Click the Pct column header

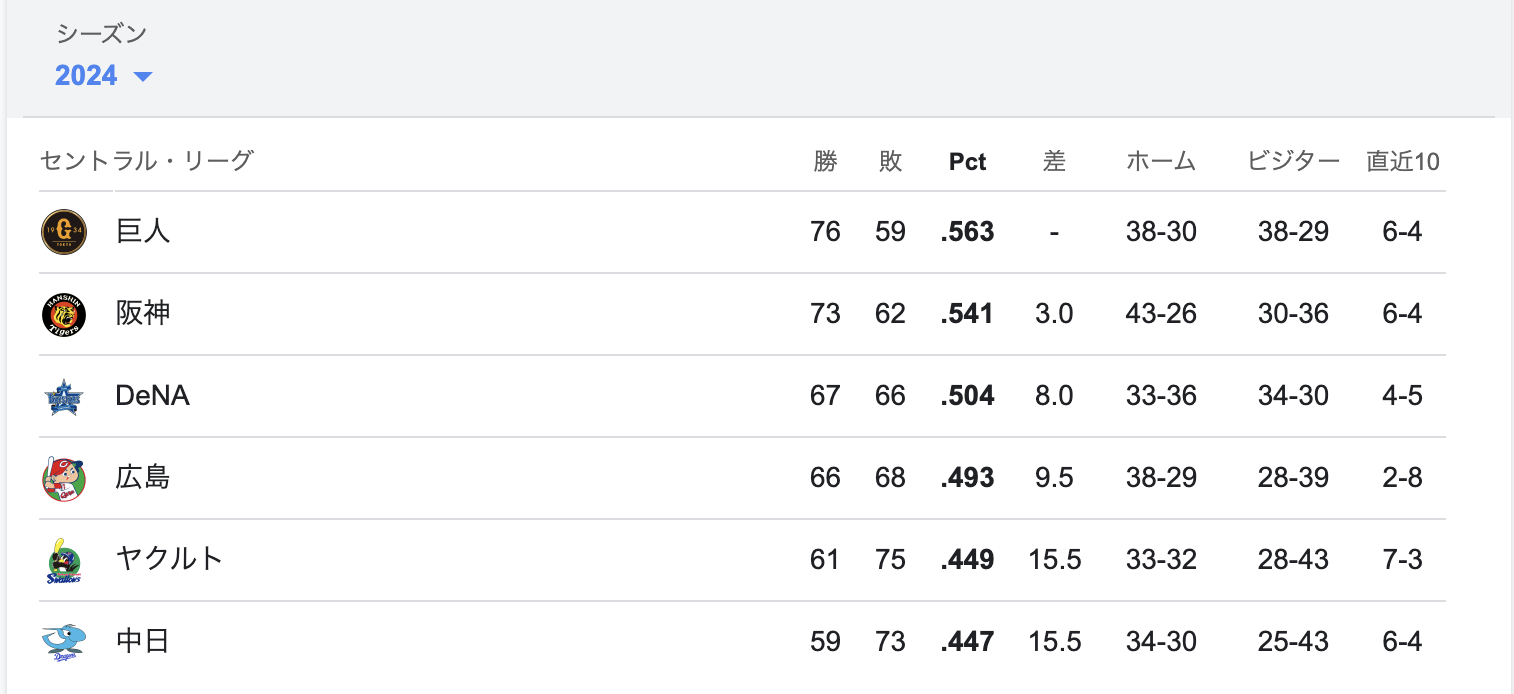click(967, 162)
